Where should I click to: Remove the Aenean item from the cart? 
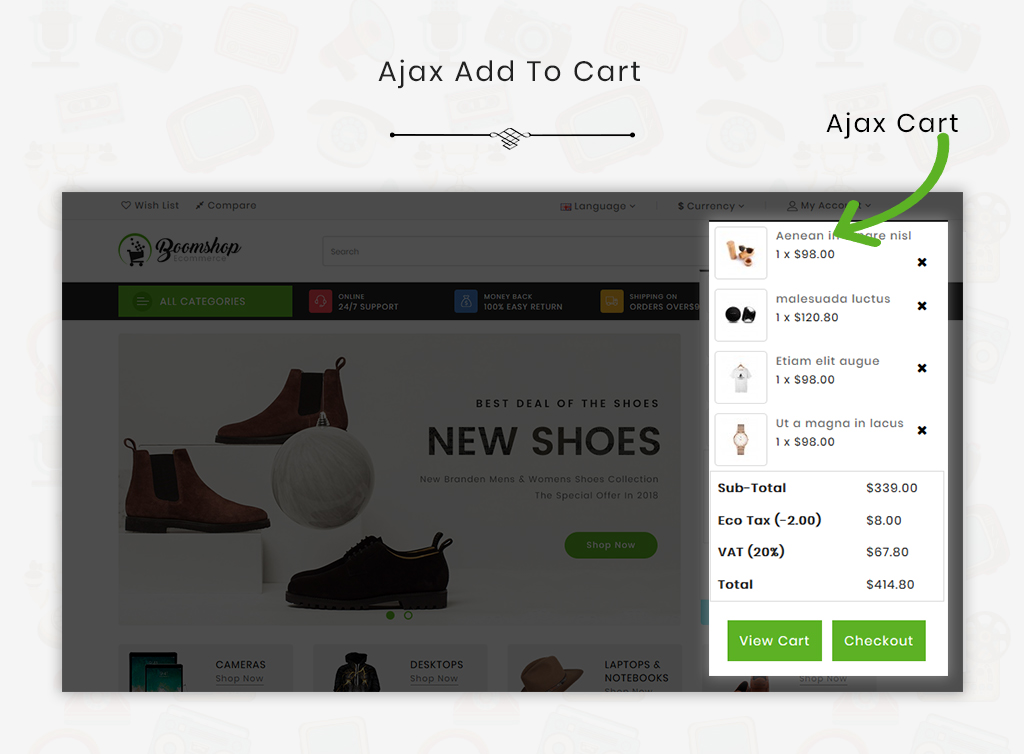pyautogui.click(x=921, y=262)
